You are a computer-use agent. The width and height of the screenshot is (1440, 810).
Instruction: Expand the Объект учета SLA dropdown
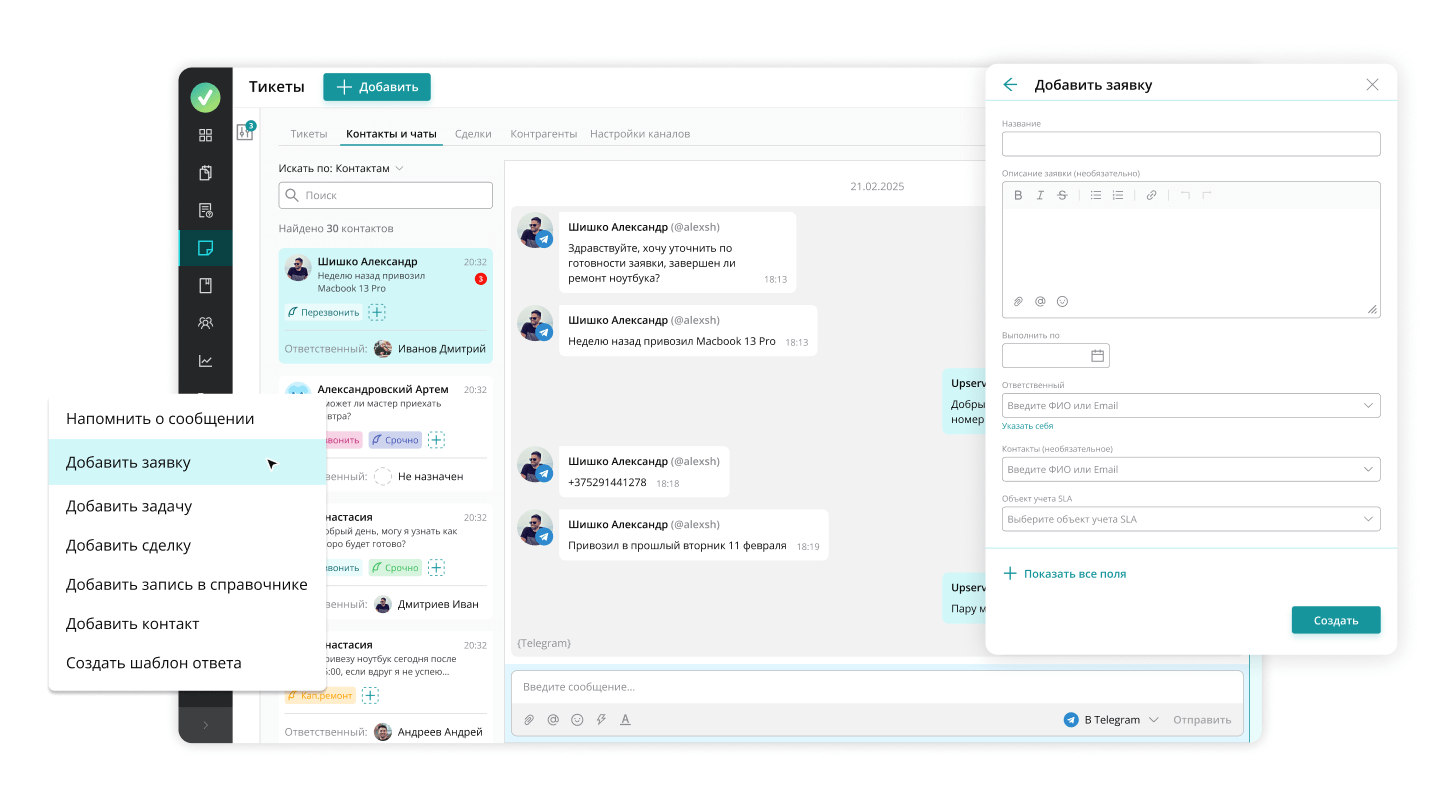(1369, 519)
